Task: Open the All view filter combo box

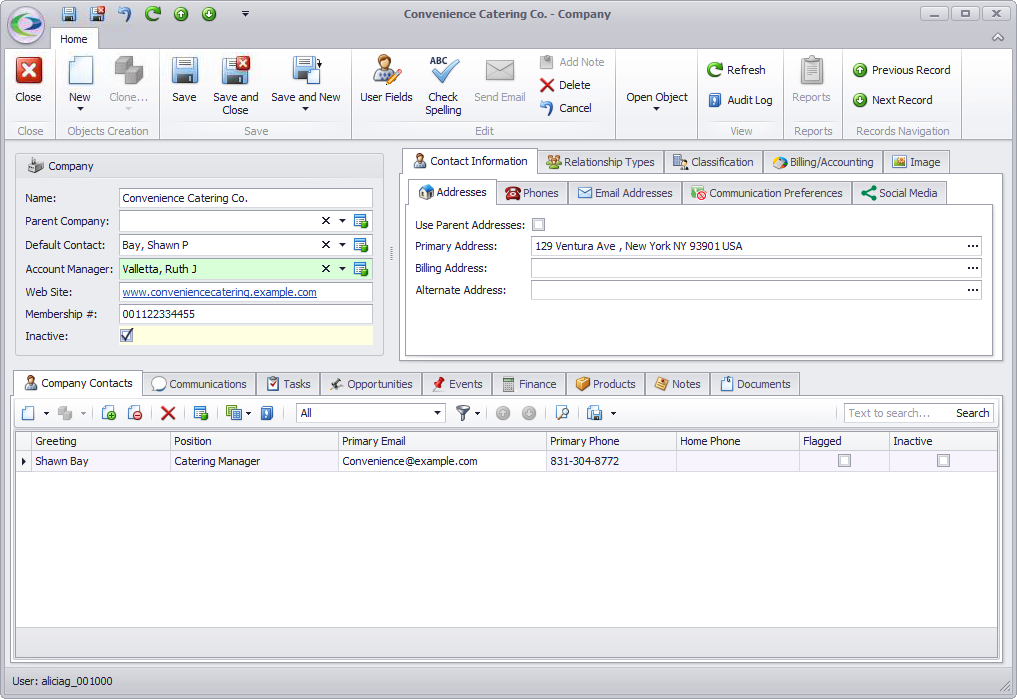Action: click(x=371, y=413)
